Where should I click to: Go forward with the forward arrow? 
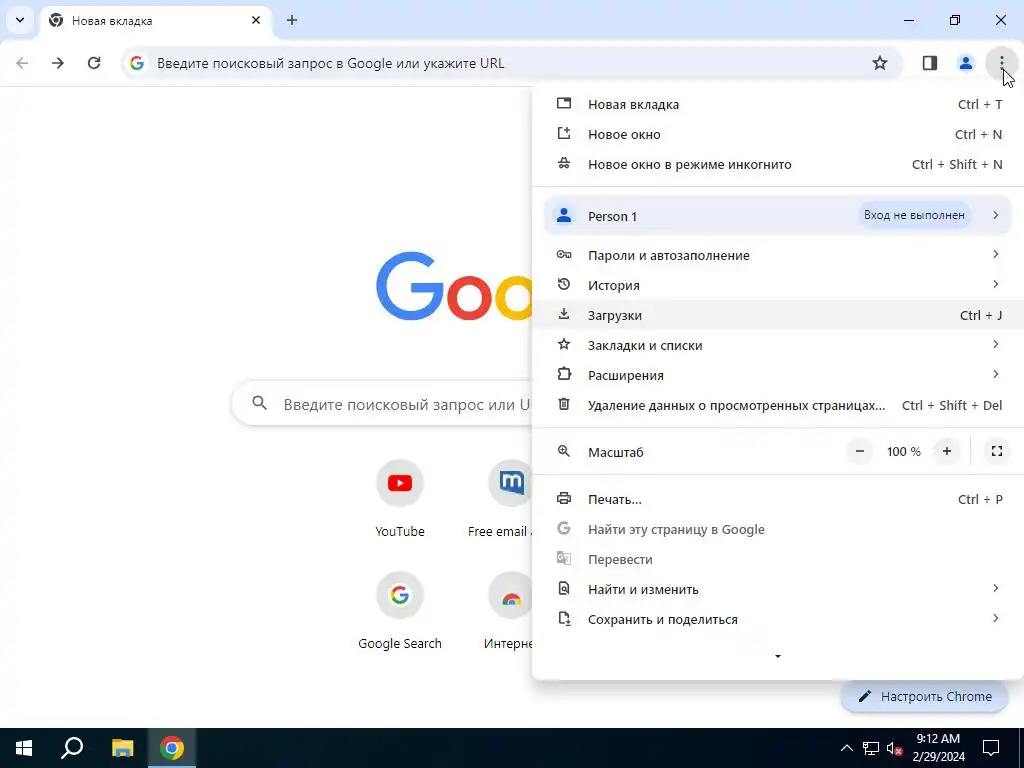click(58, 63)
